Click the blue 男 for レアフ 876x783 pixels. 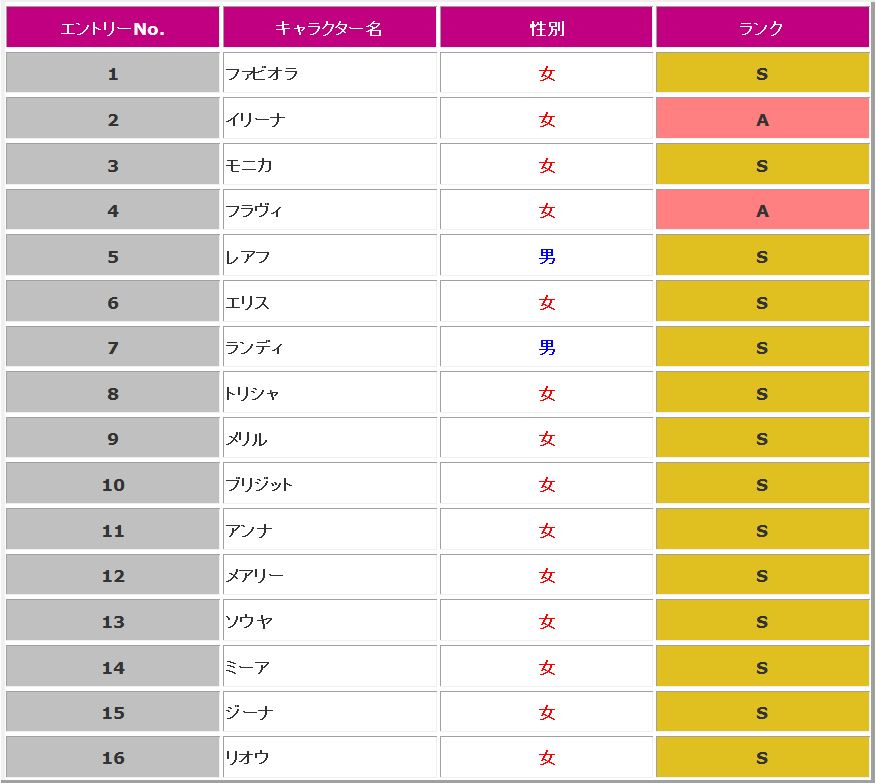547,257
